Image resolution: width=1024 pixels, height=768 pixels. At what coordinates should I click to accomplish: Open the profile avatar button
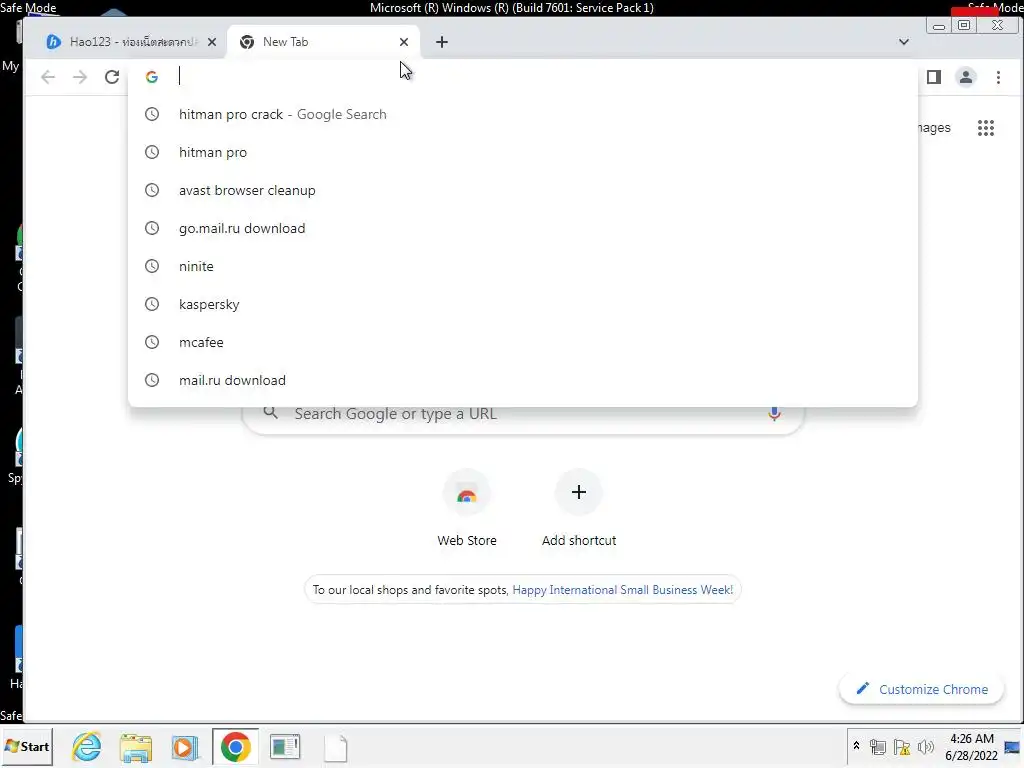pyautogui.click(x=966, y=77)
